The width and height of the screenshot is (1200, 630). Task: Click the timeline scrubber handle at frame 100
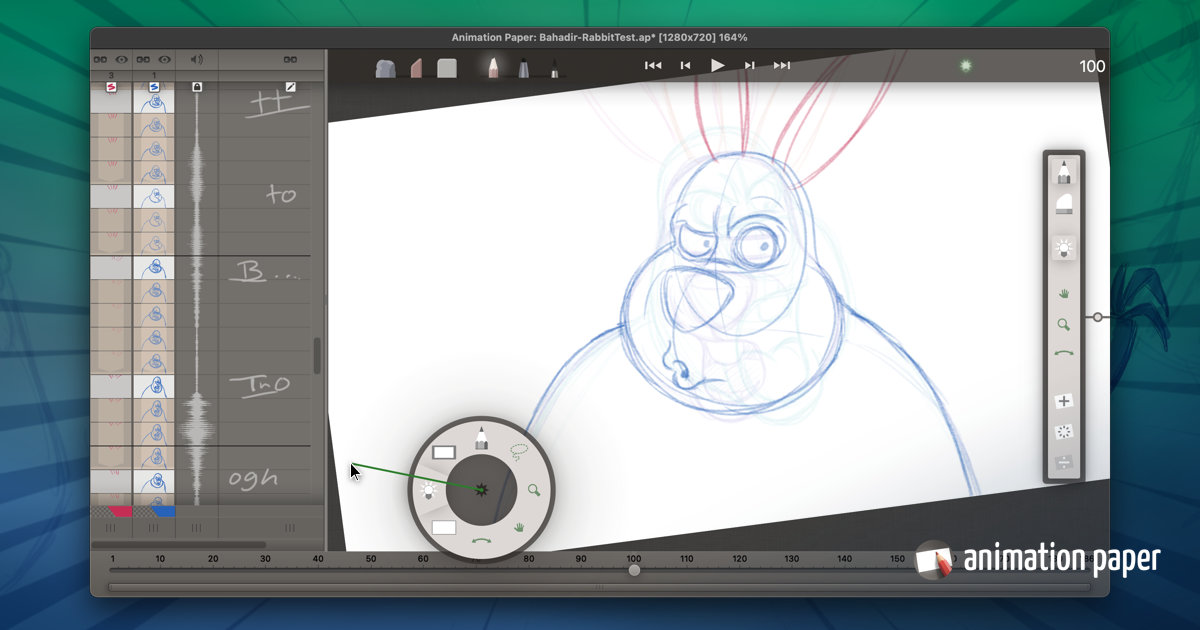point(634,570)
